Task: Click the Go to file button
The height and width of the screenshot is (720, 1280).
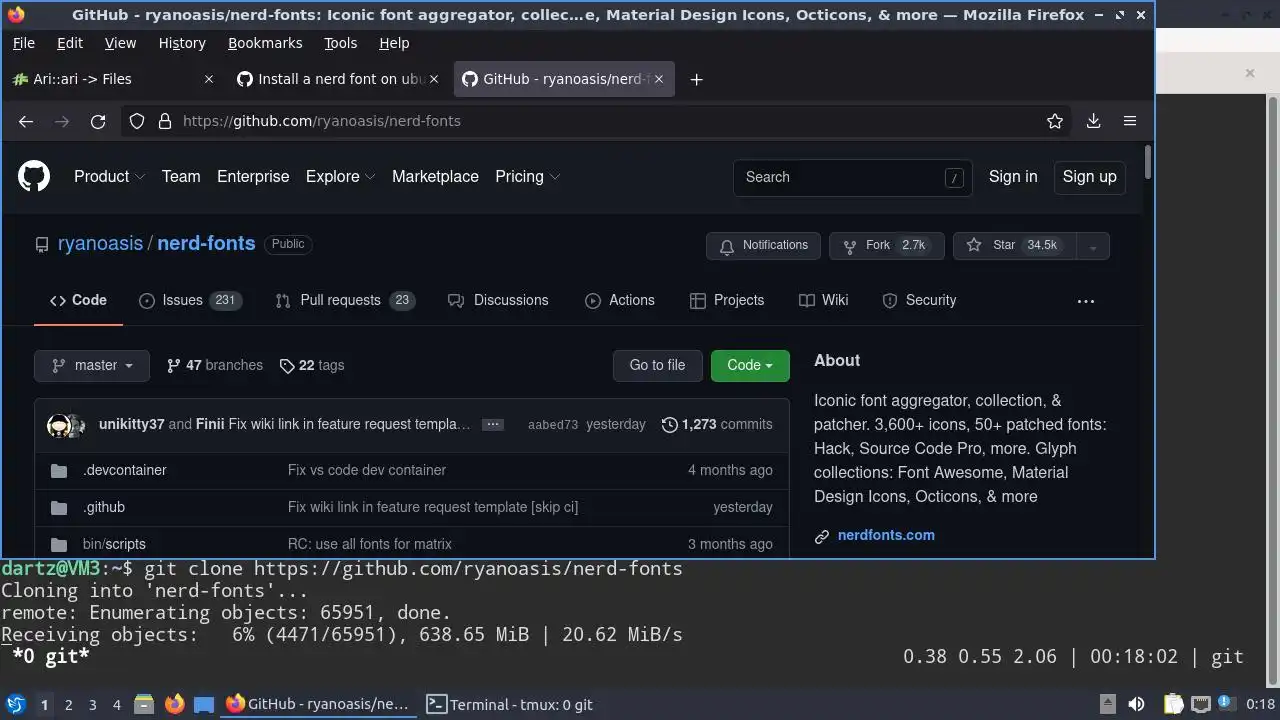Action: (x=658, y=366)
